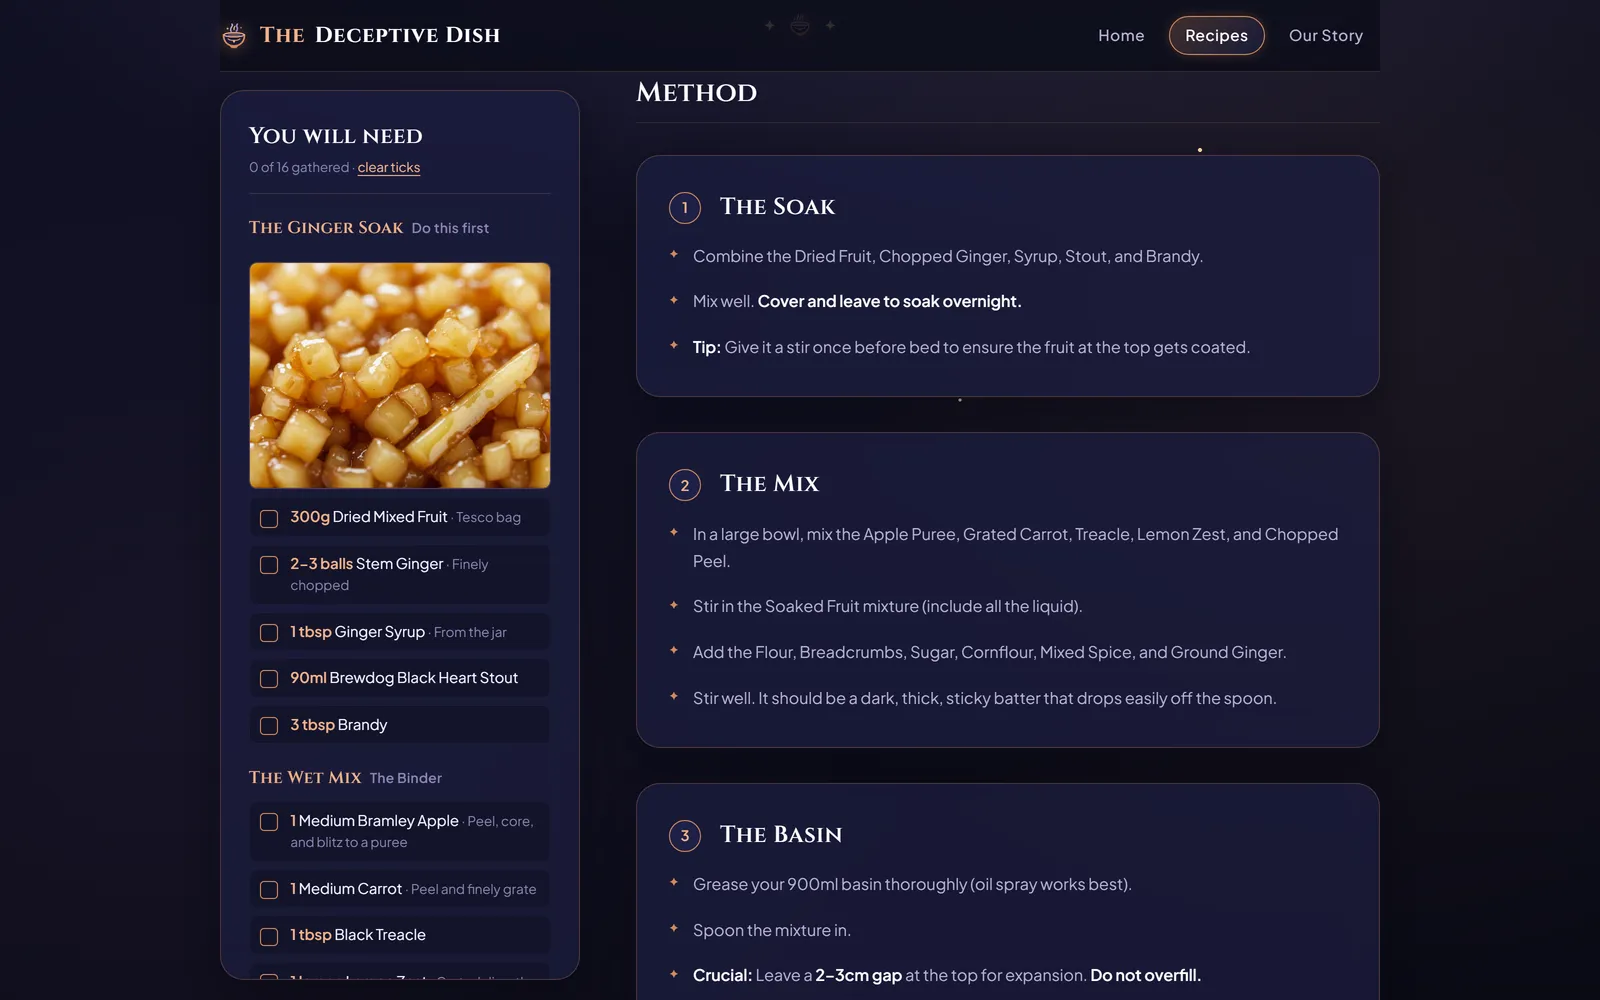Click 'Stir in the Soaked Fruit mixture' step

887,606
